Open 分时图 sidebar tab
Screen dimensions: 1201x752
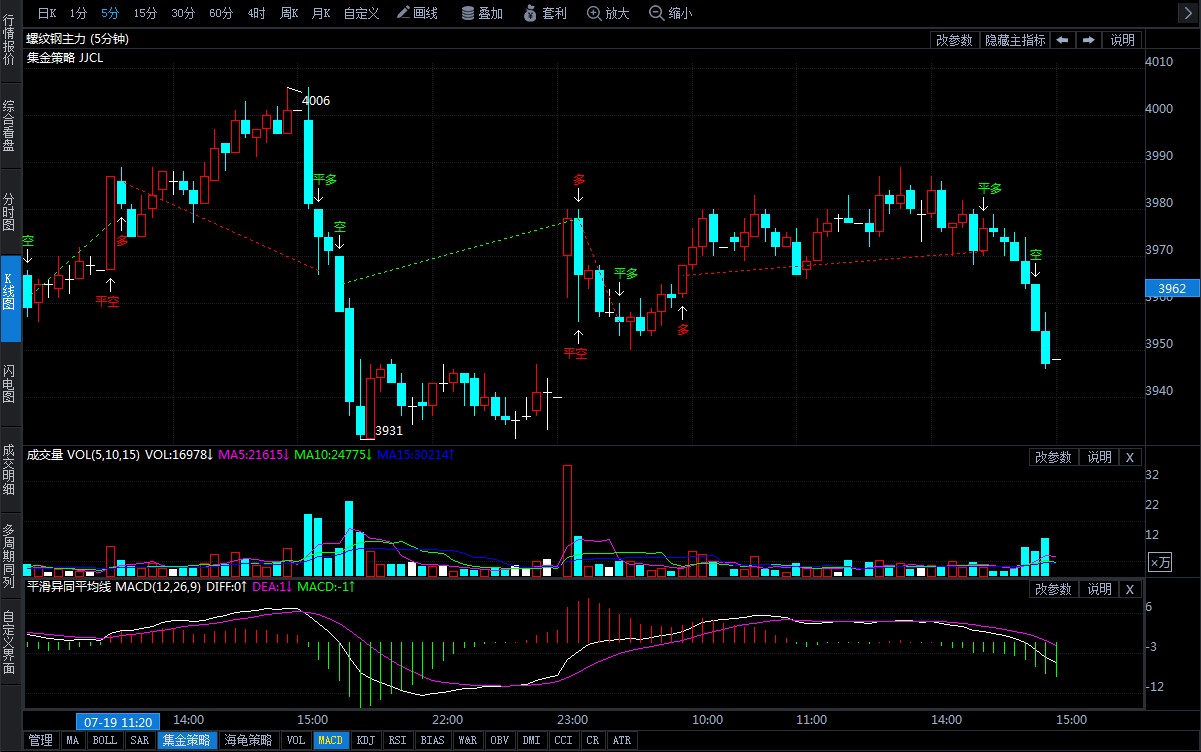coord(9,212)
